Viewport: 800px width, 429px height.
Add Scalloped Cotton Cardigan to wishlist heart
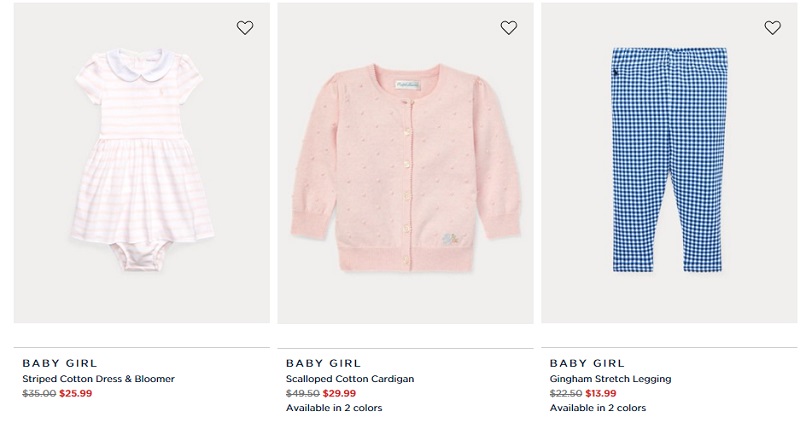click(x=509, y=28)
